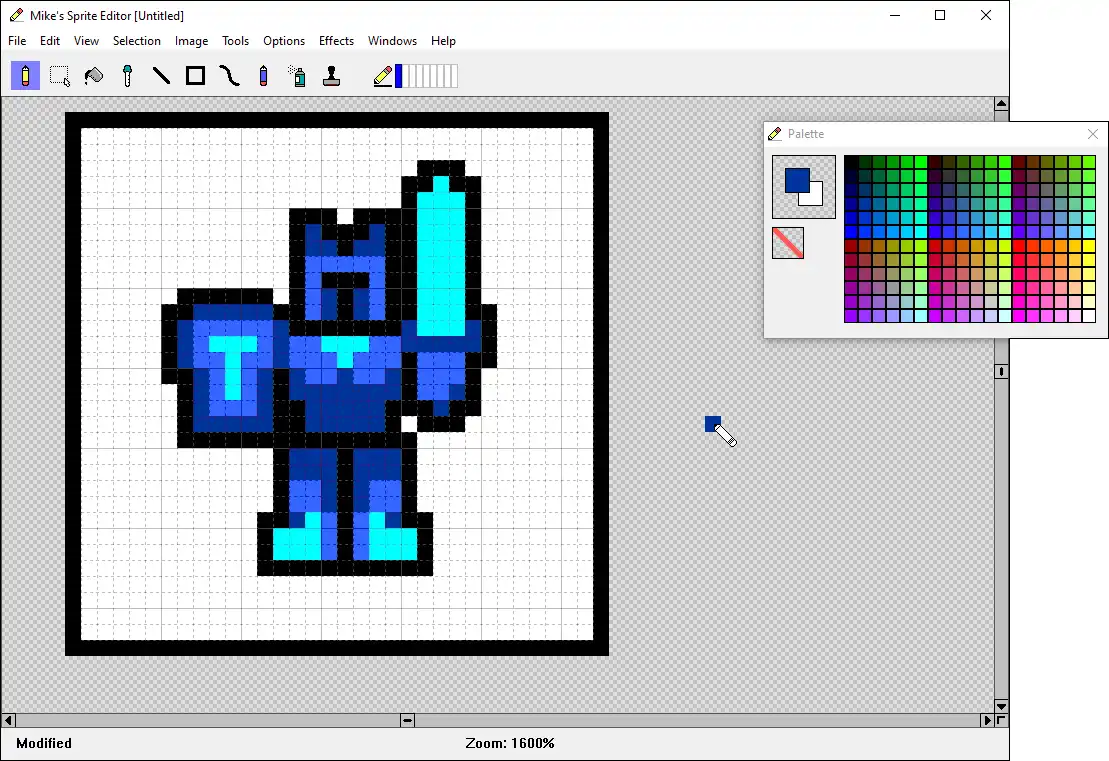Open the Effects menu

point(336,41)
